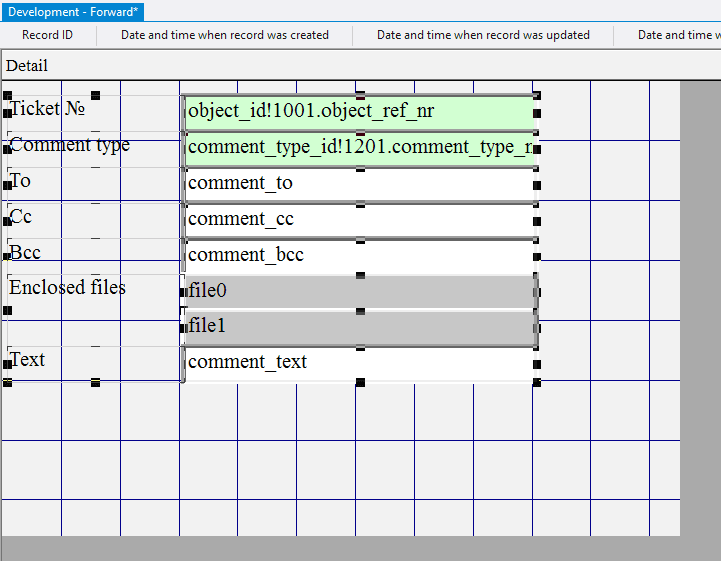Select the Comment type label

coord(70,145)
